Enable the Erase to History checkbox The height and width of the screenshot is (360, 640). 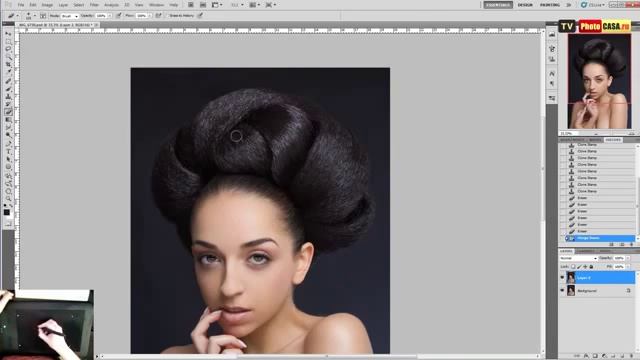click(x=167, y=16)
